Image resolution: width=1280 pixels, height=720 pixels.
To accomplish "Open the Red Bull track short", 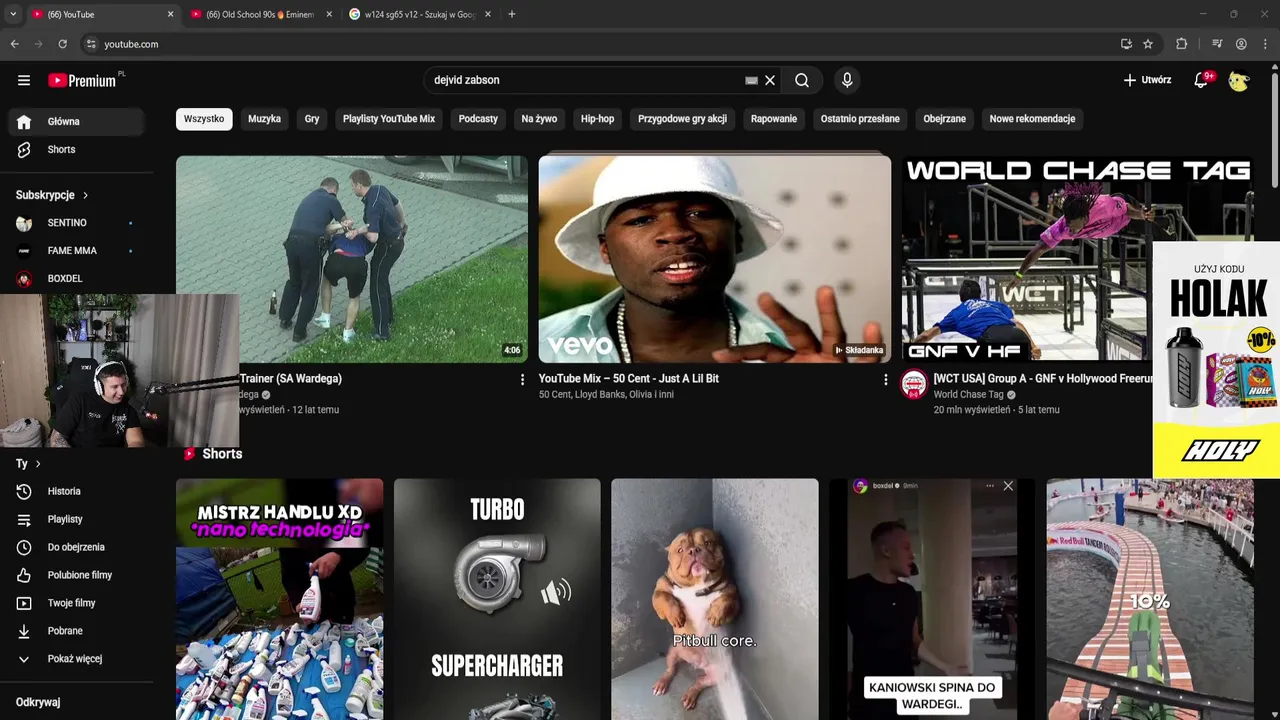I will 1150,599.
